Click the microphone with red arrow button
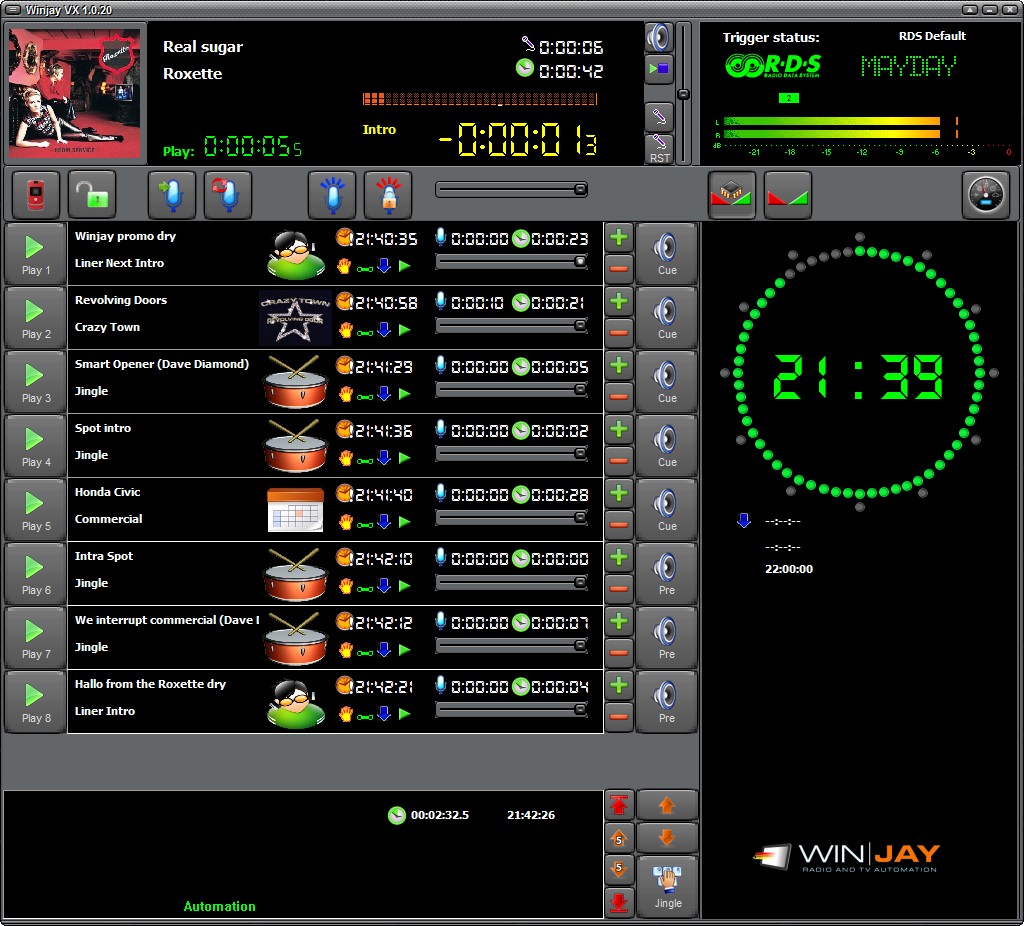This screenshot has width=1024, height=926. click(227, 195)
